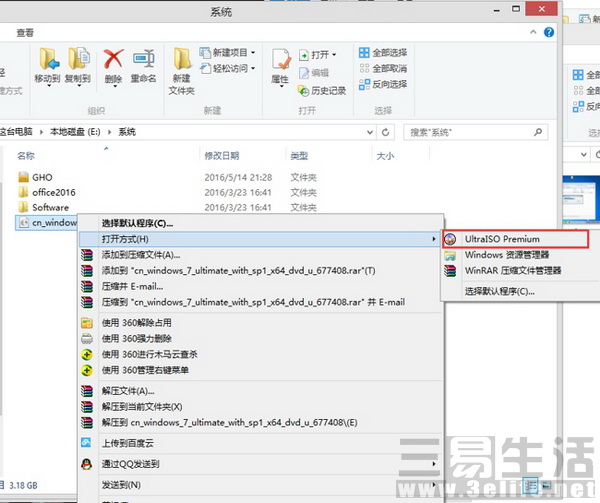This screenshot has width=600, height=503.
Task: Click the Properties (属性) icon
Action: (x=280, y=67)
